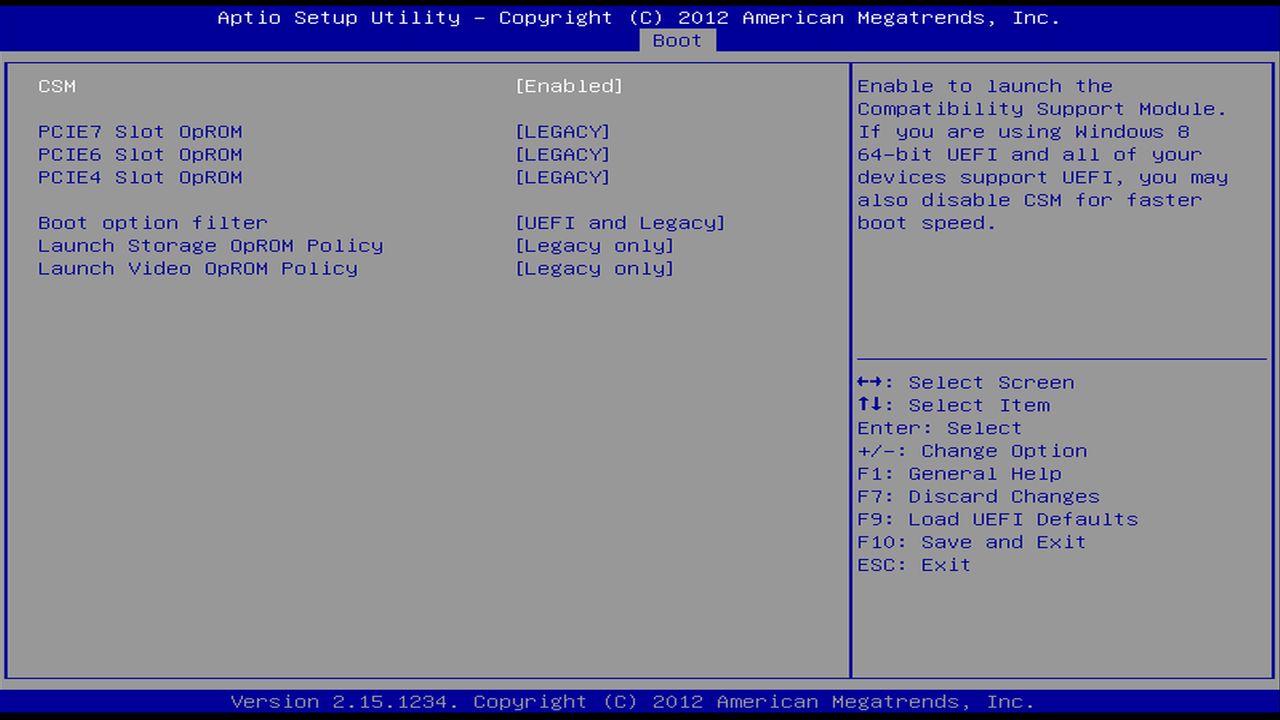Select the PCIE7 Slot OpROM label
1280x720 pixels.
140,132
